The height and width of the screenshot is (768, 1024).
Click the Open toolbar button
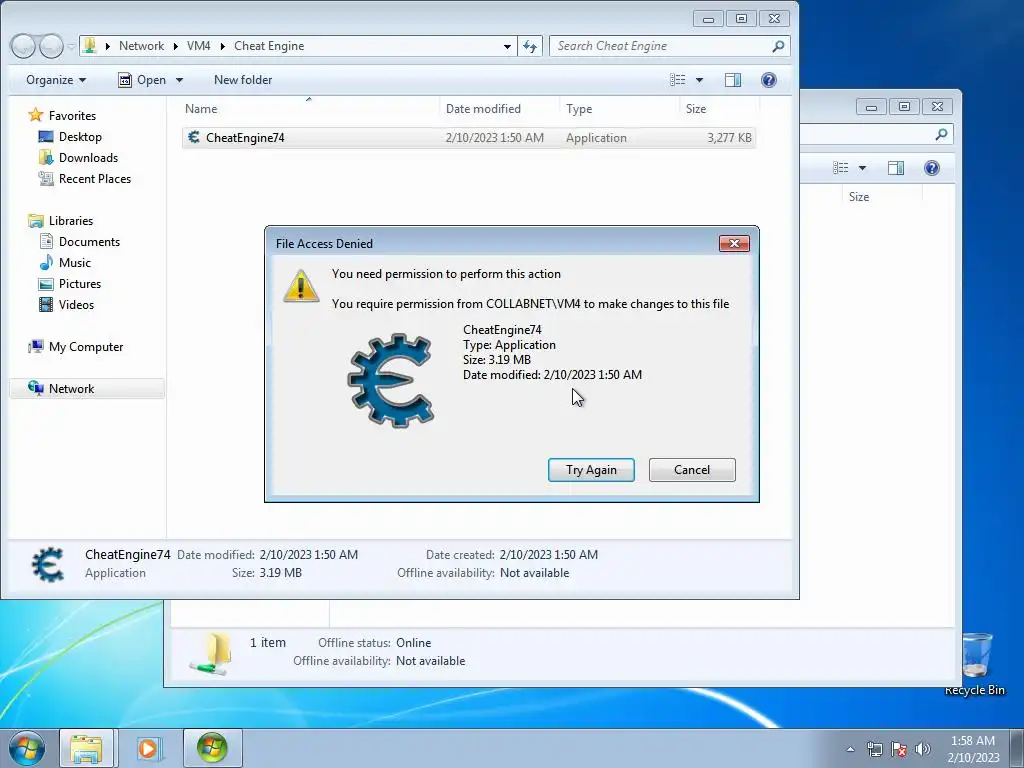(142, 80)
